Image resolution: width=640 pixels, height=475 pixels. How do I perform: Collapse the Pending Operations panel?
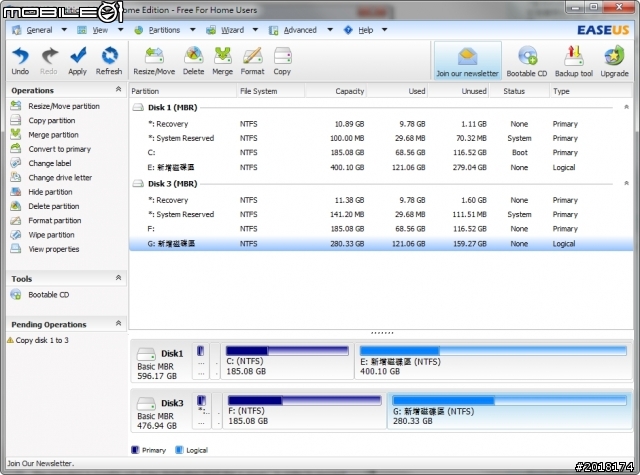118,324
